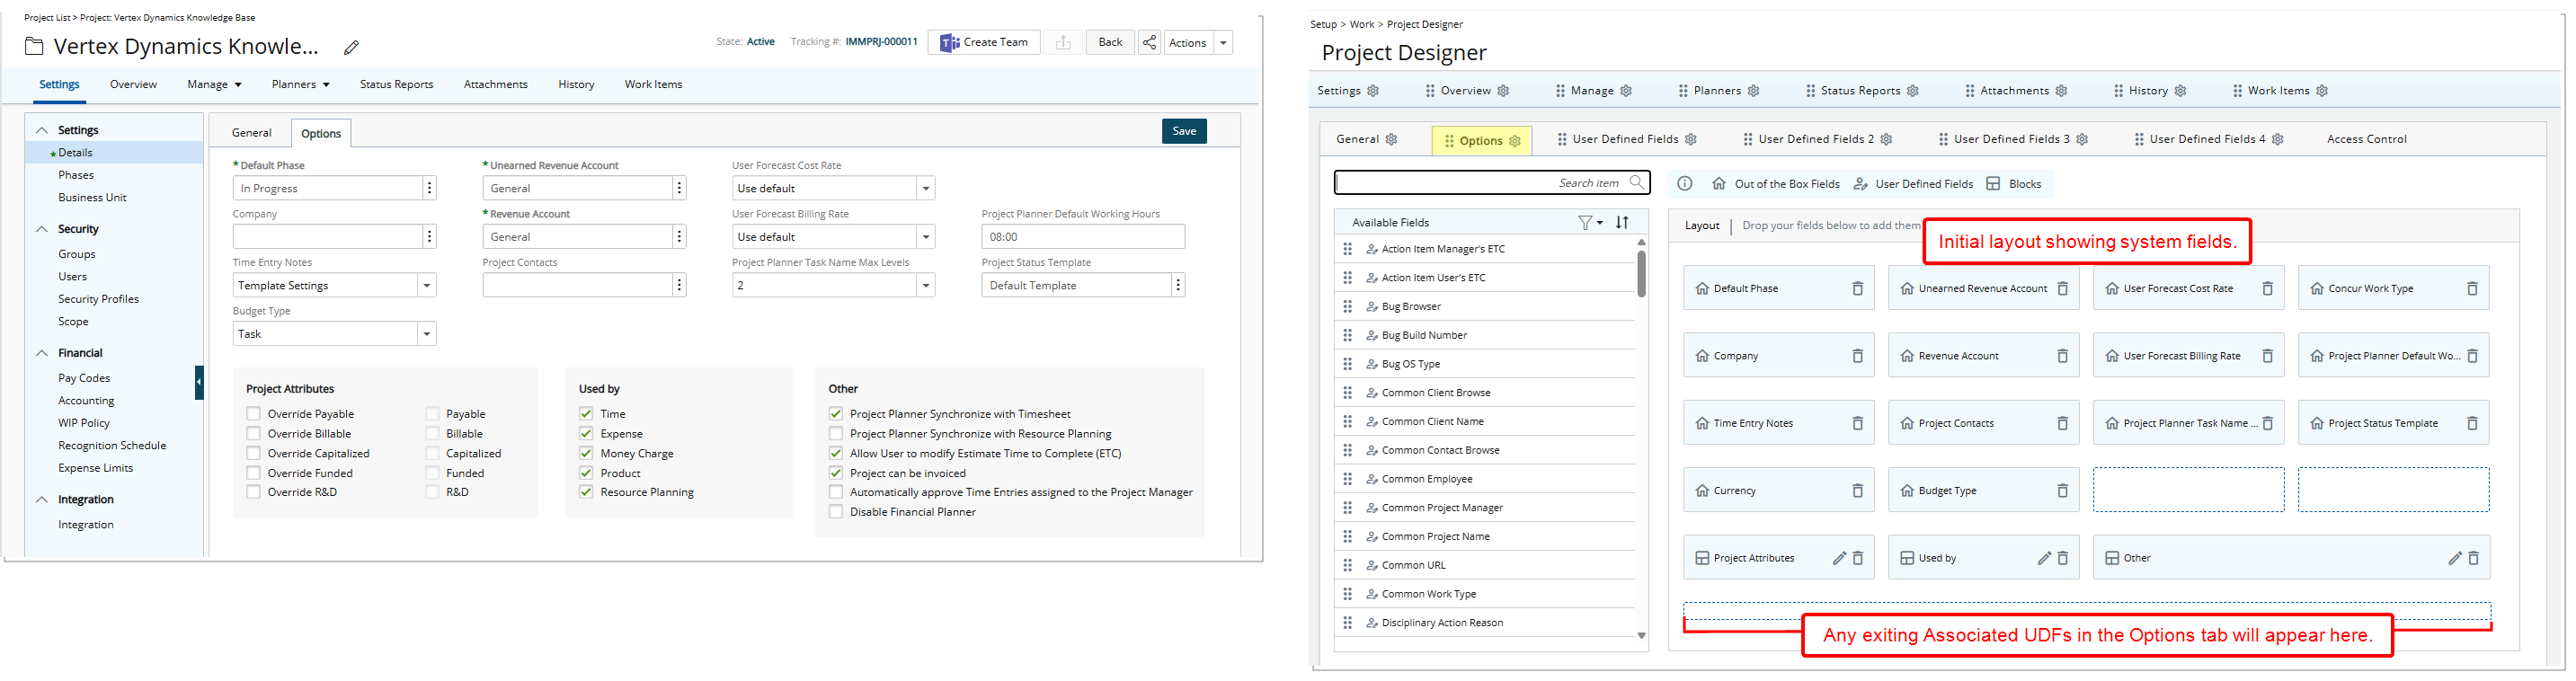
Task: Enable the Override Payable checkbox
Action: pyautogui.click(x=254, y=414)
